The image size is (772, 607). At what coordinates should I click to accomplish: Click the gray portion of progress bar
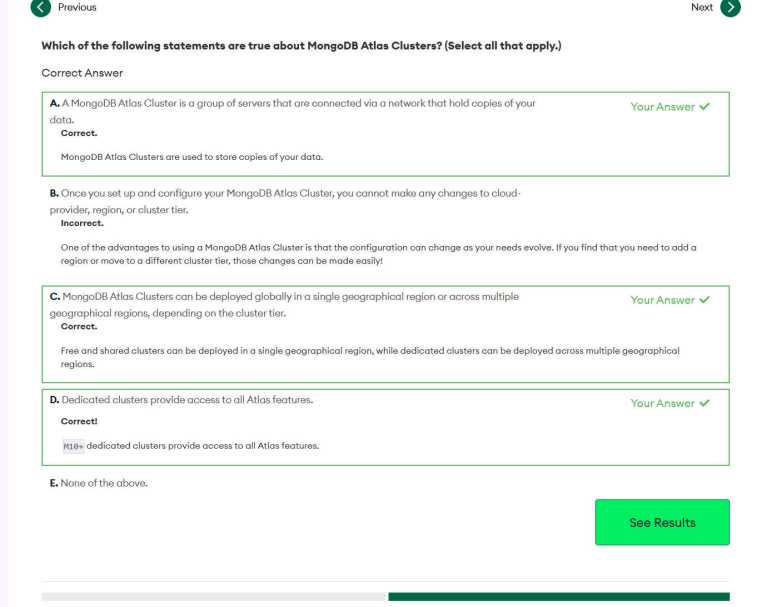click(x=214, y=597)
